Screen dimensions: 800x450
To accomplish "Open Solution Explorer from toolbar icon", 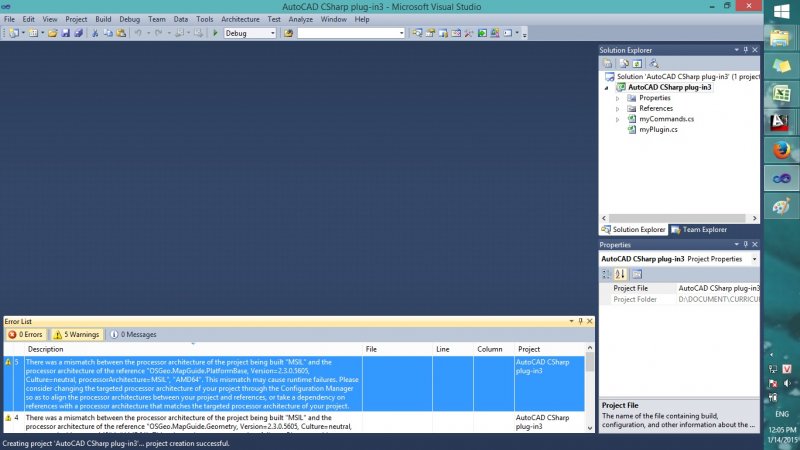I will 417,33.
